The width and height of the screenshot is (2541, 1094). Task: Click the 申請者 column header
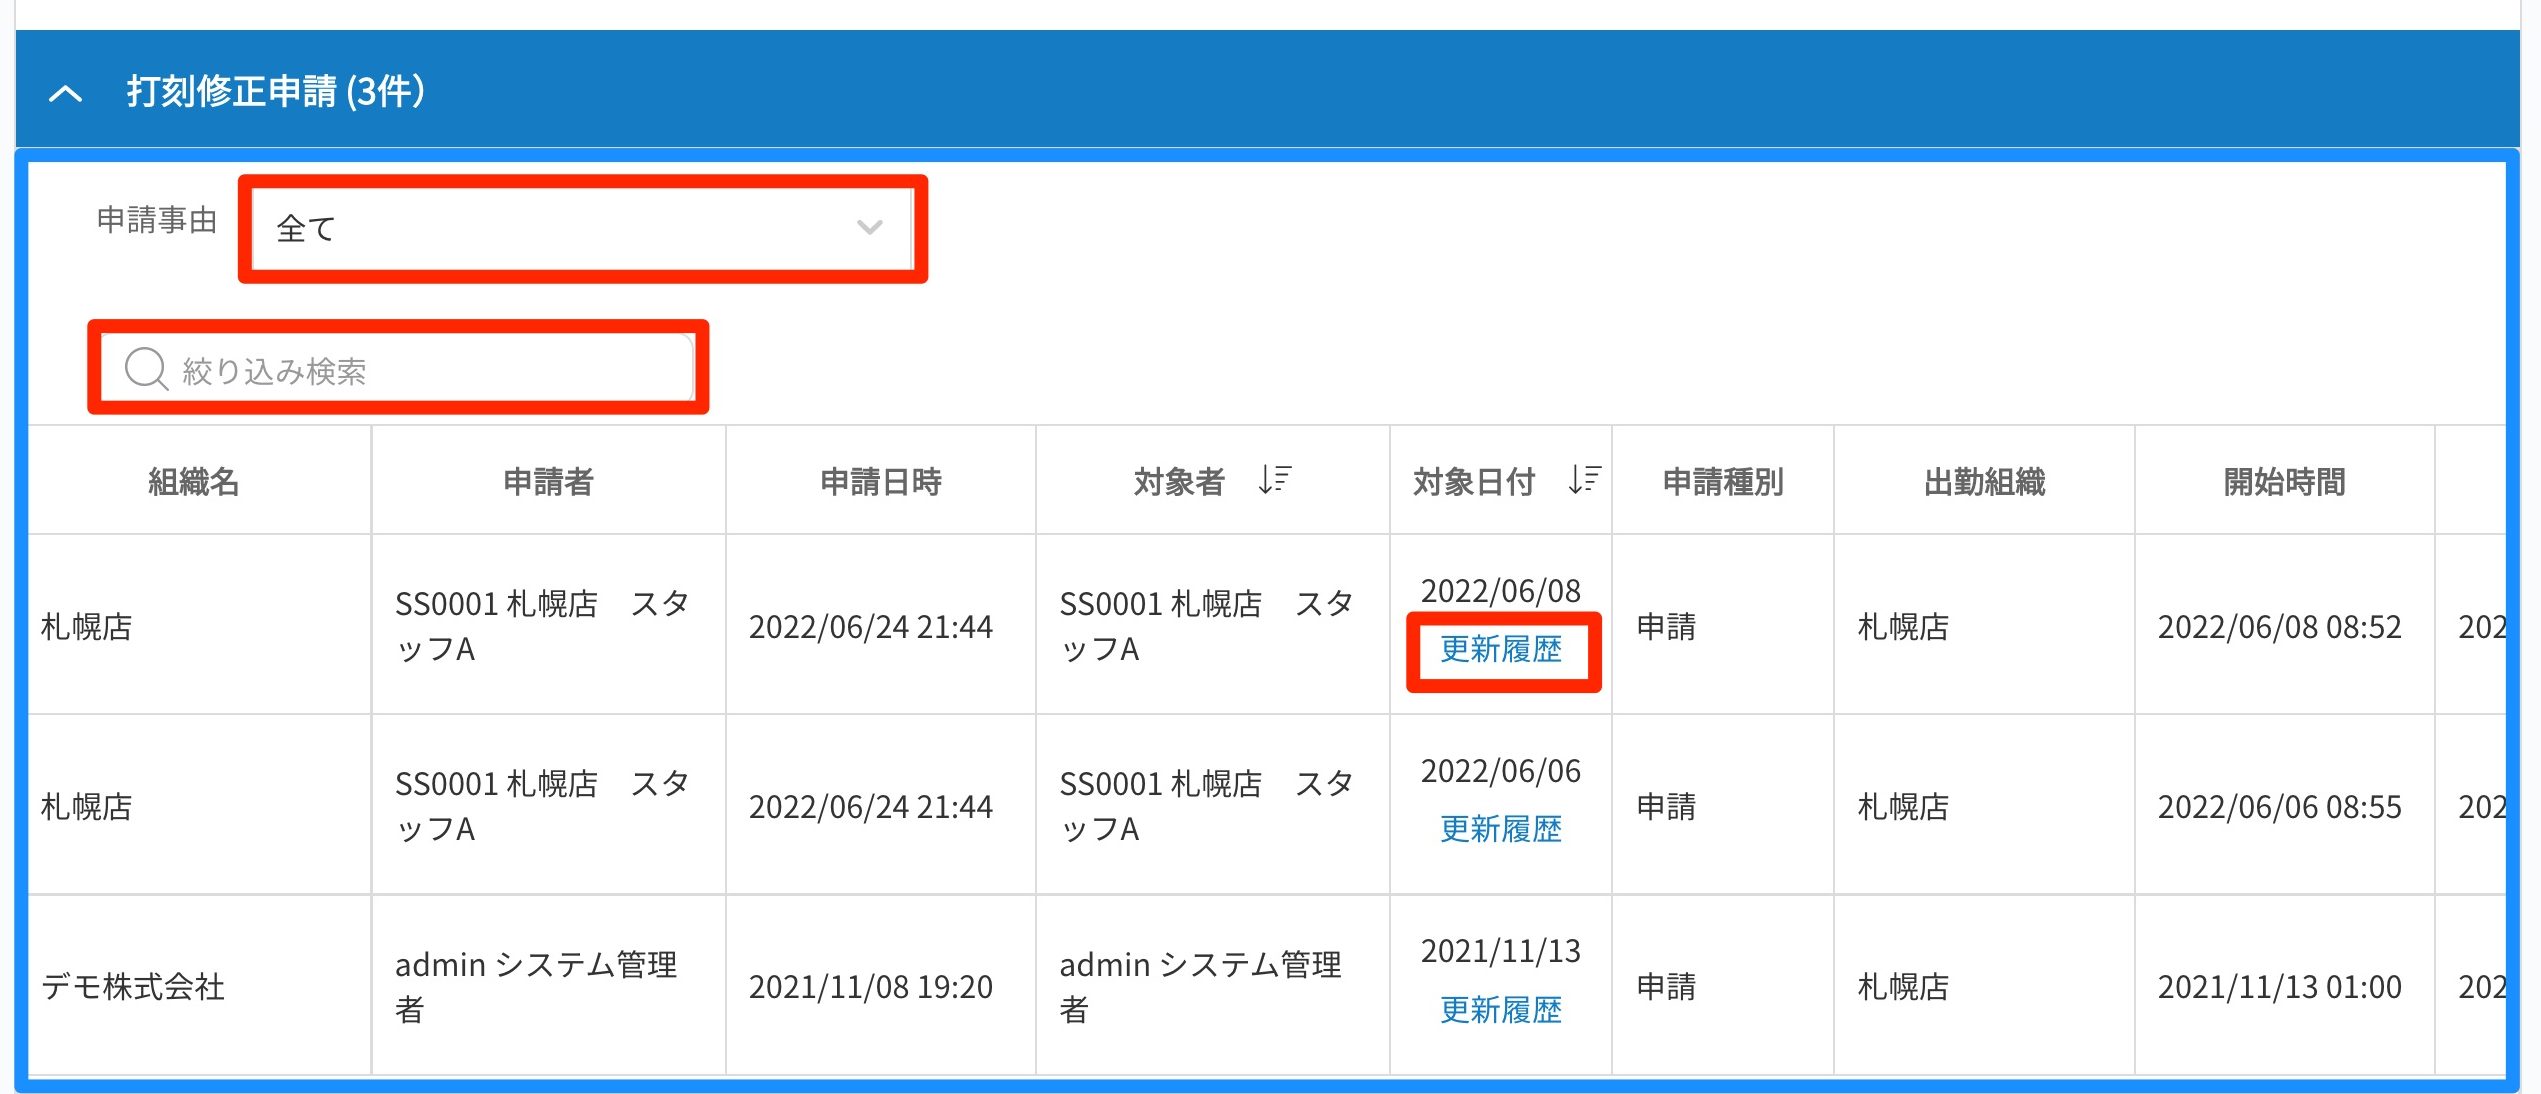coord(548,482)
